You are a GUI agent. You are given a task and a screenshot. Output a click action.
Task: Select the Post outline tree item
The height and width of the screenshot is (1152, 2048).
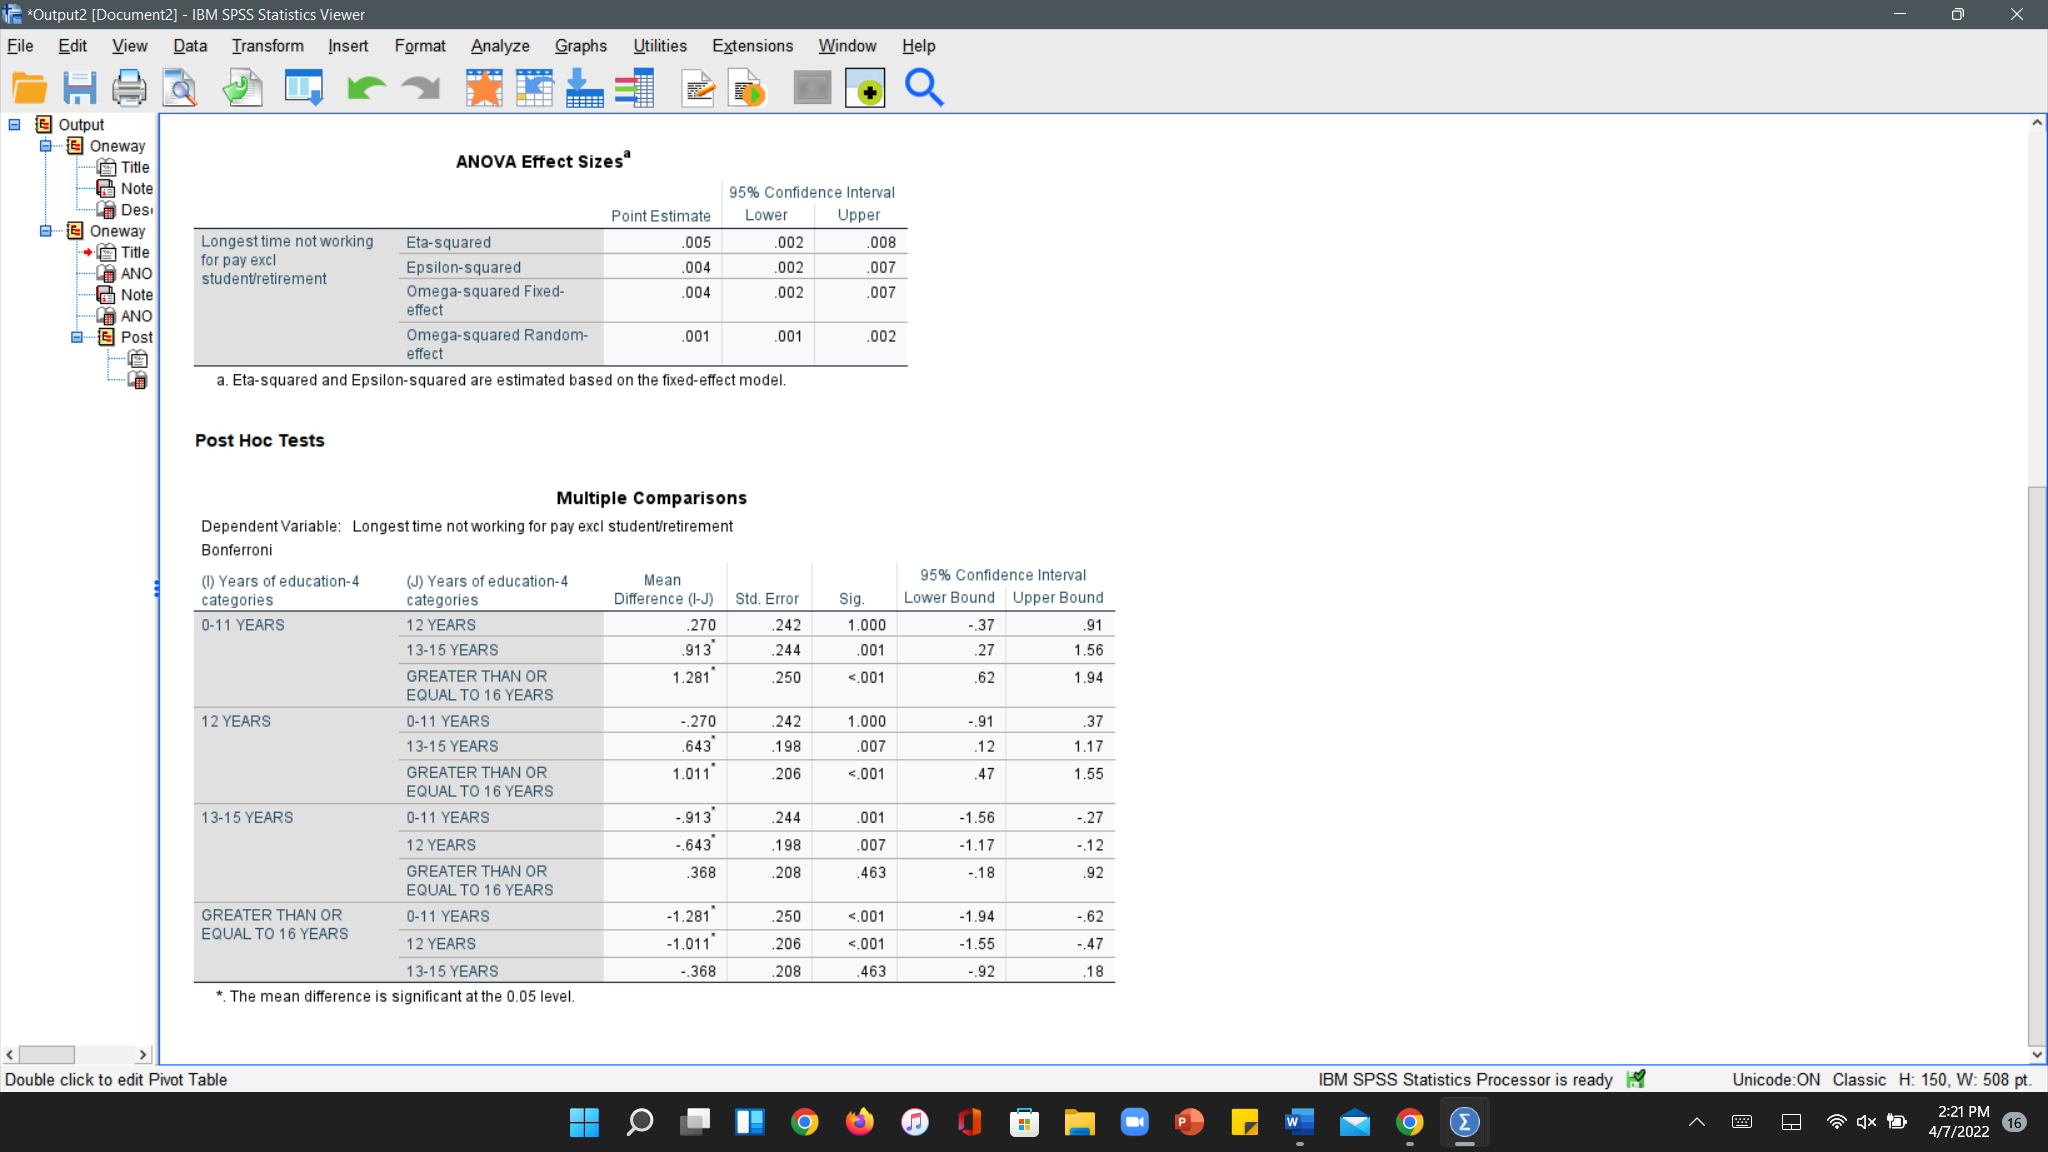point(136,337)
